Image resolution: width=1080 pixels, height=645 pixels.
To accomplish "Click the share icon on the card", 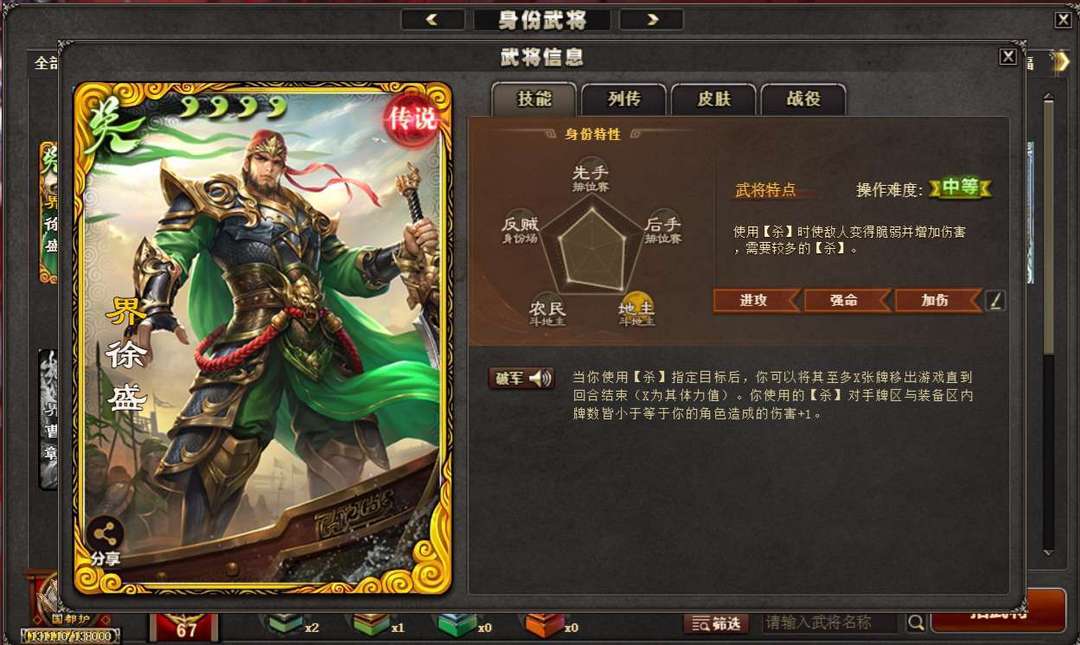I will pos(105,533).
